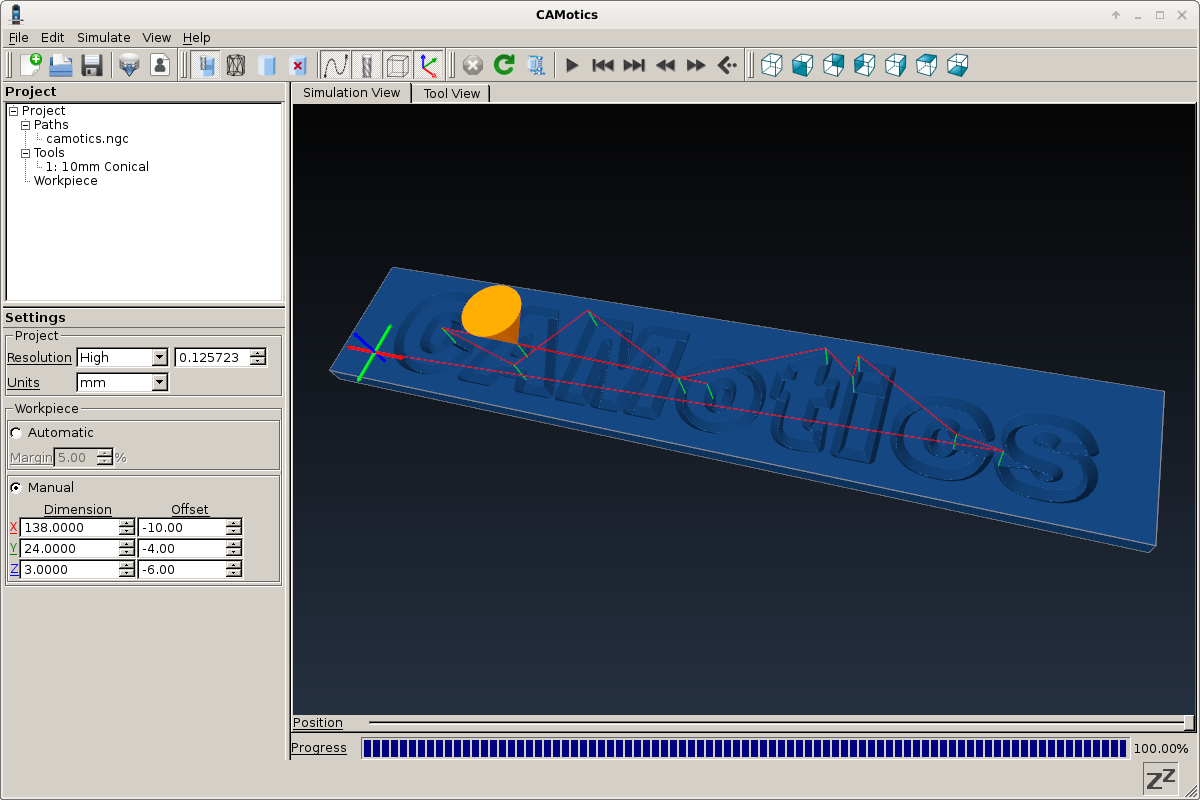Image resolution: width=1200 pixels, height=800 pixels.
Task: Select the top view cube icon
Action: (926, 65)
